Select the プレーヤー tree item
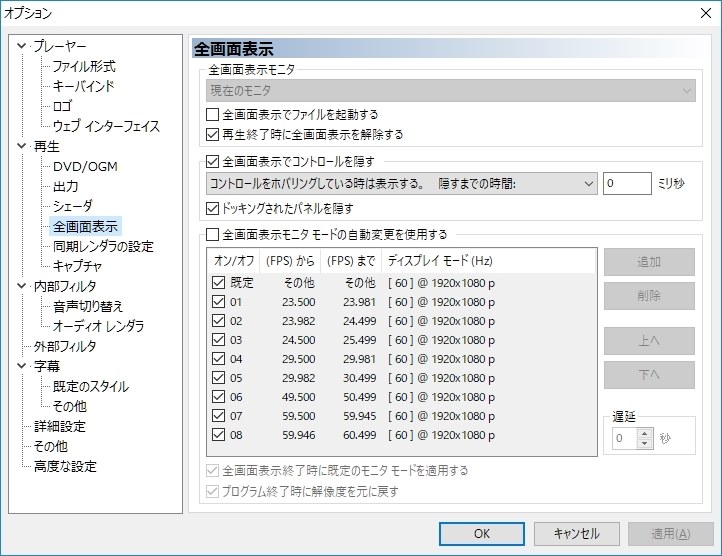 [x=59, y=46]
